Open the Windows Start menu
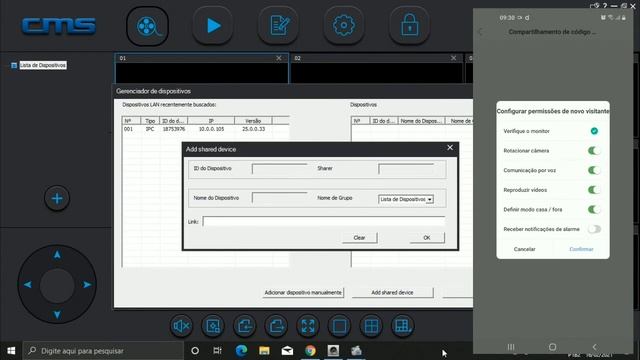The width and height of the screenshot is (640, 360). (x=11, y=351)
